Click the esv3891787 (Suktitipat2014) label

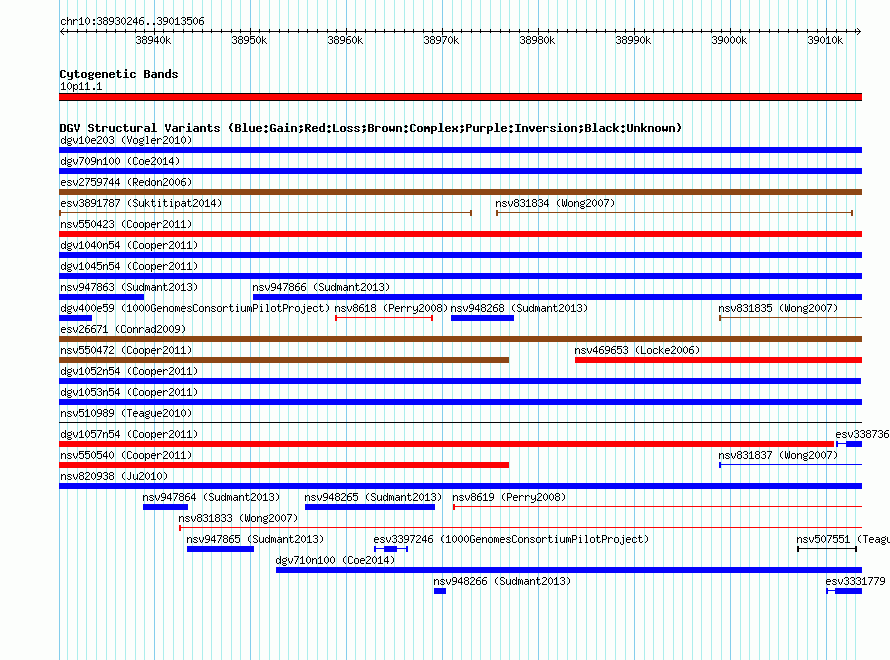pos(141,203)
